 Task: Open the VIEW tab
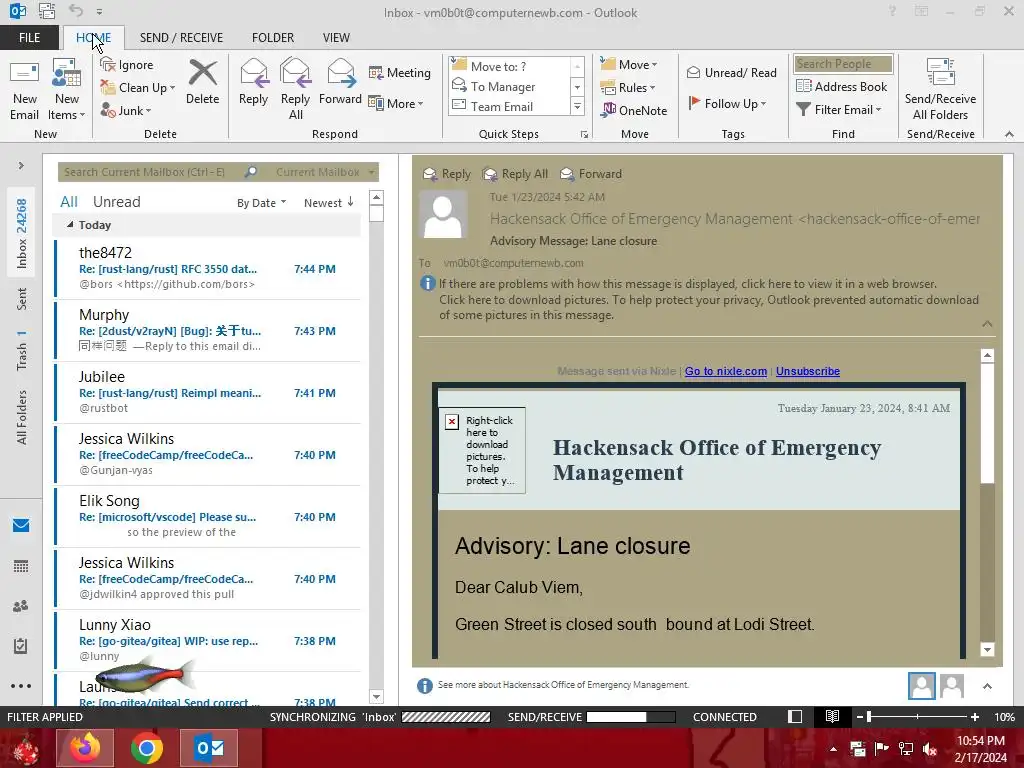coord(336,37)
